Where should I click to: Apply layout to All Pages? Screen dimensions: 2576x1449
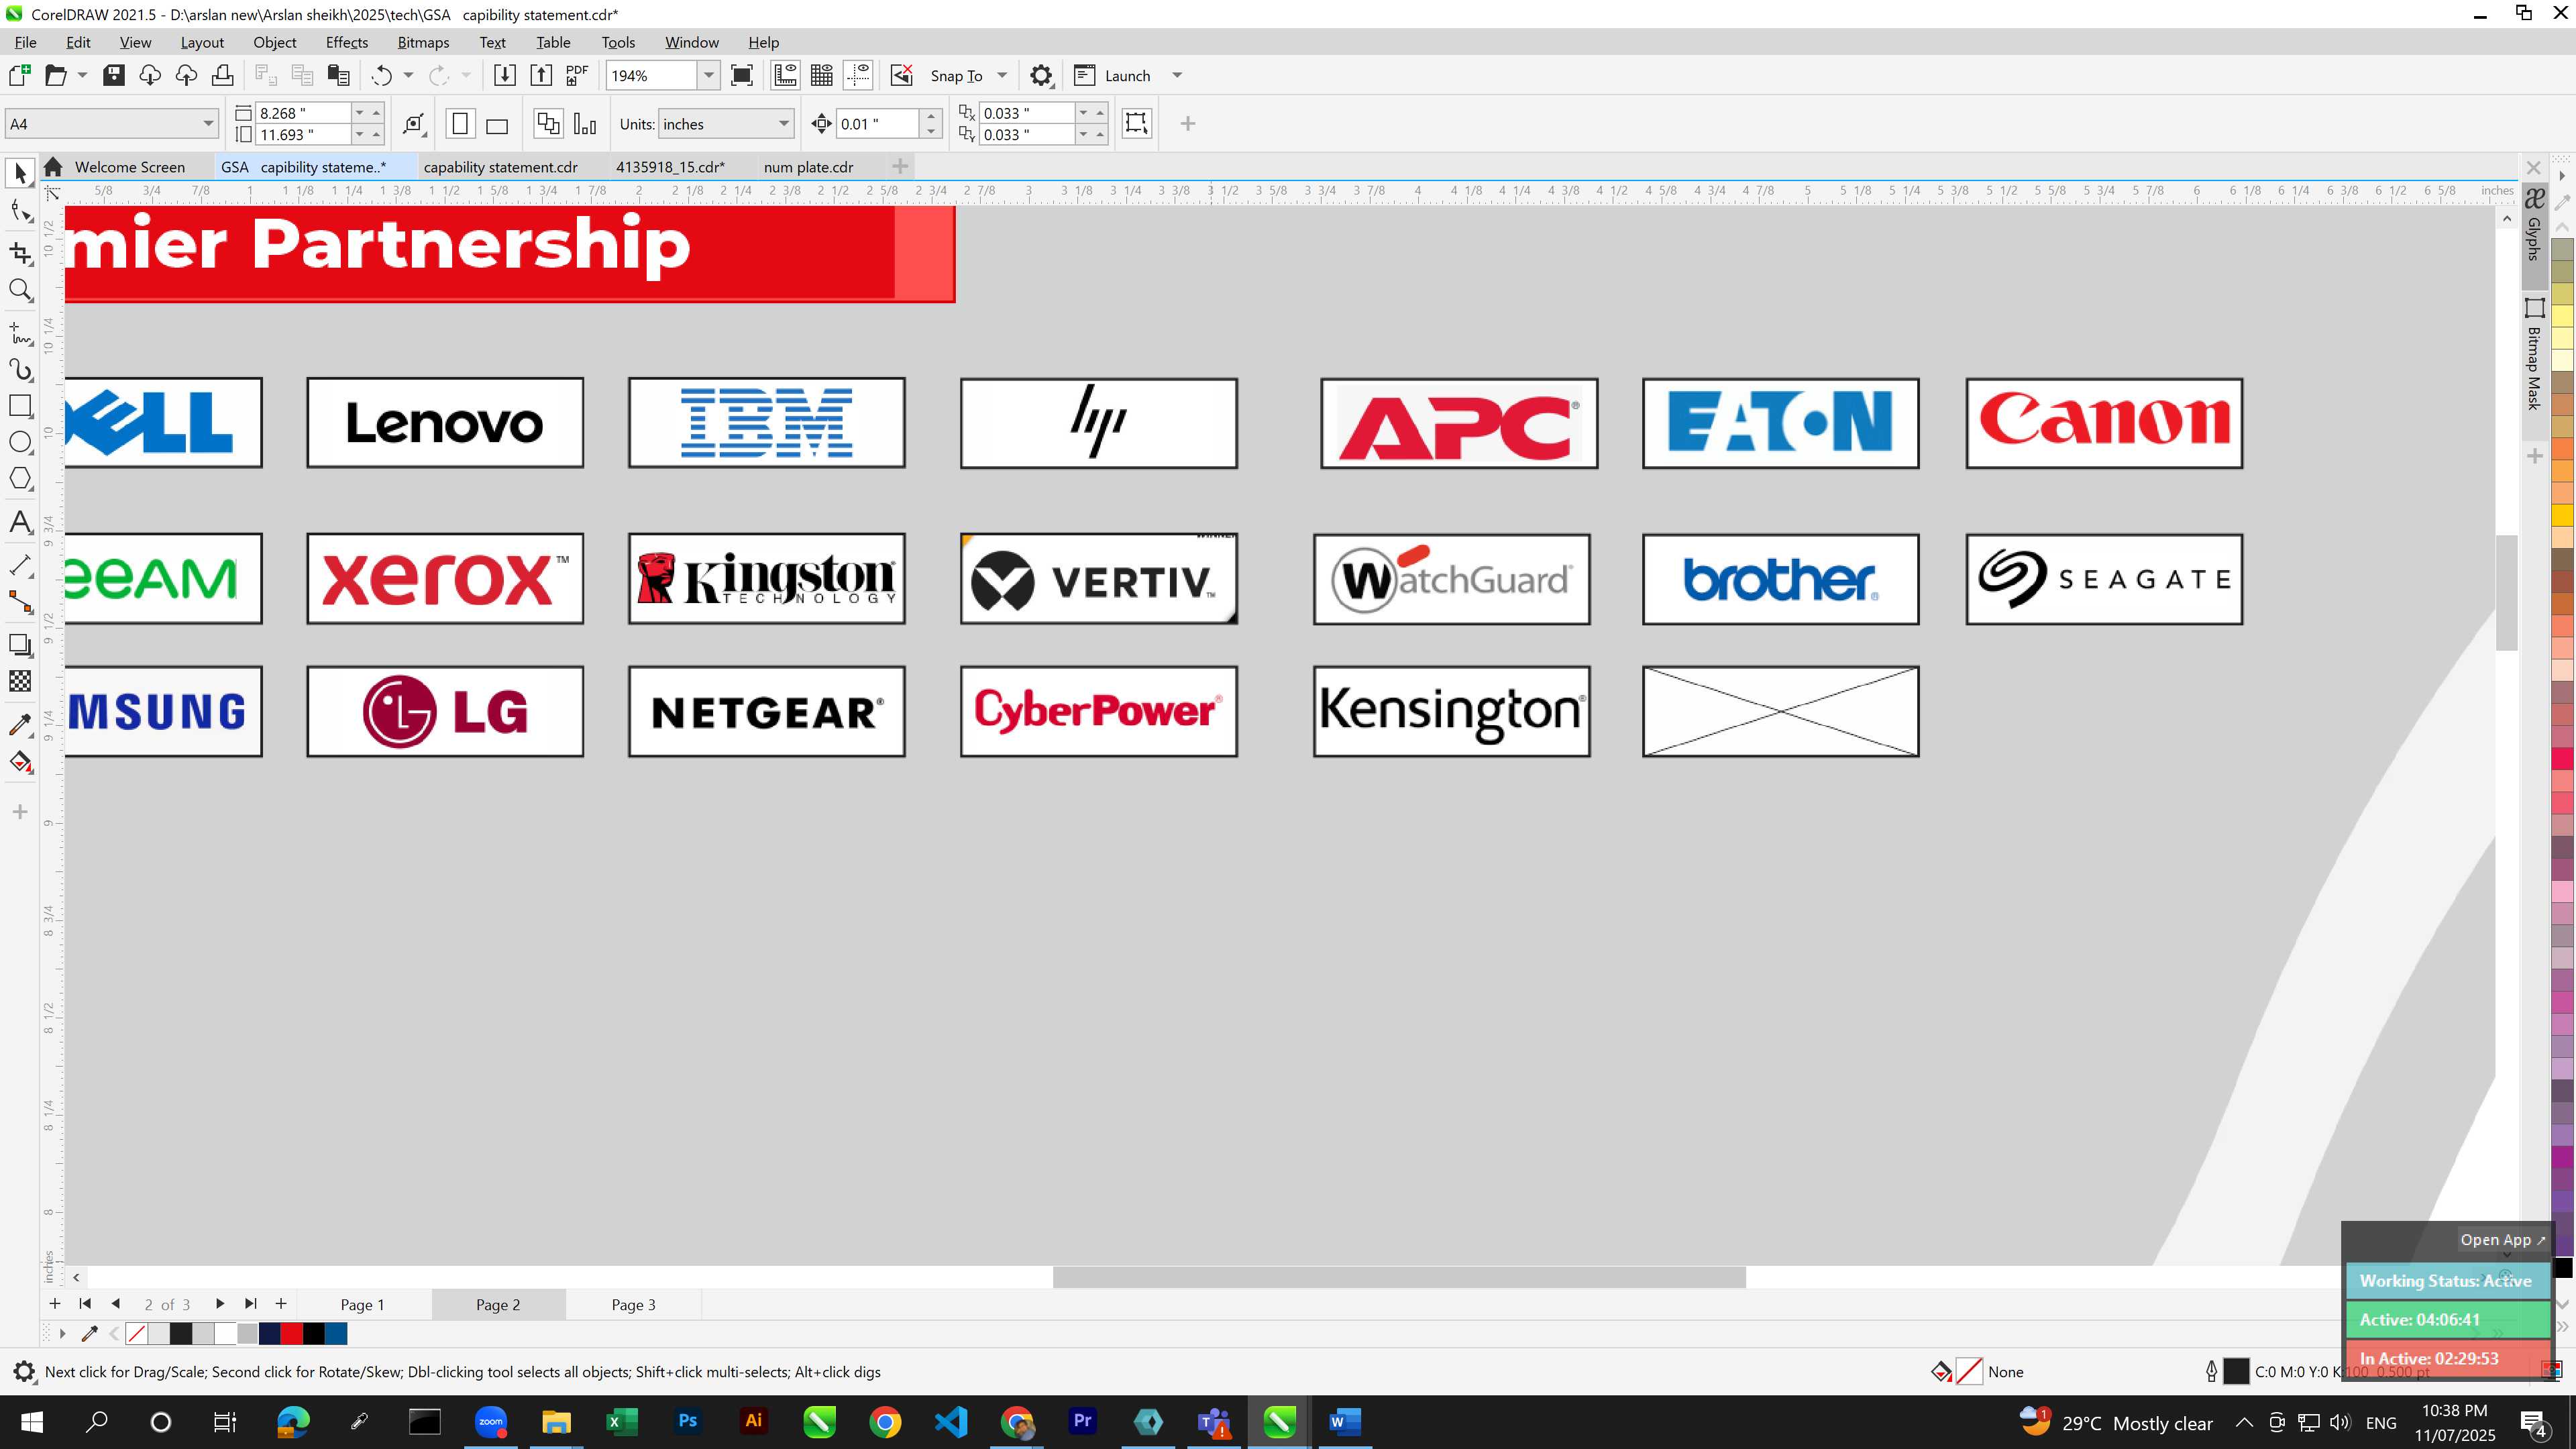coord(548,124)
